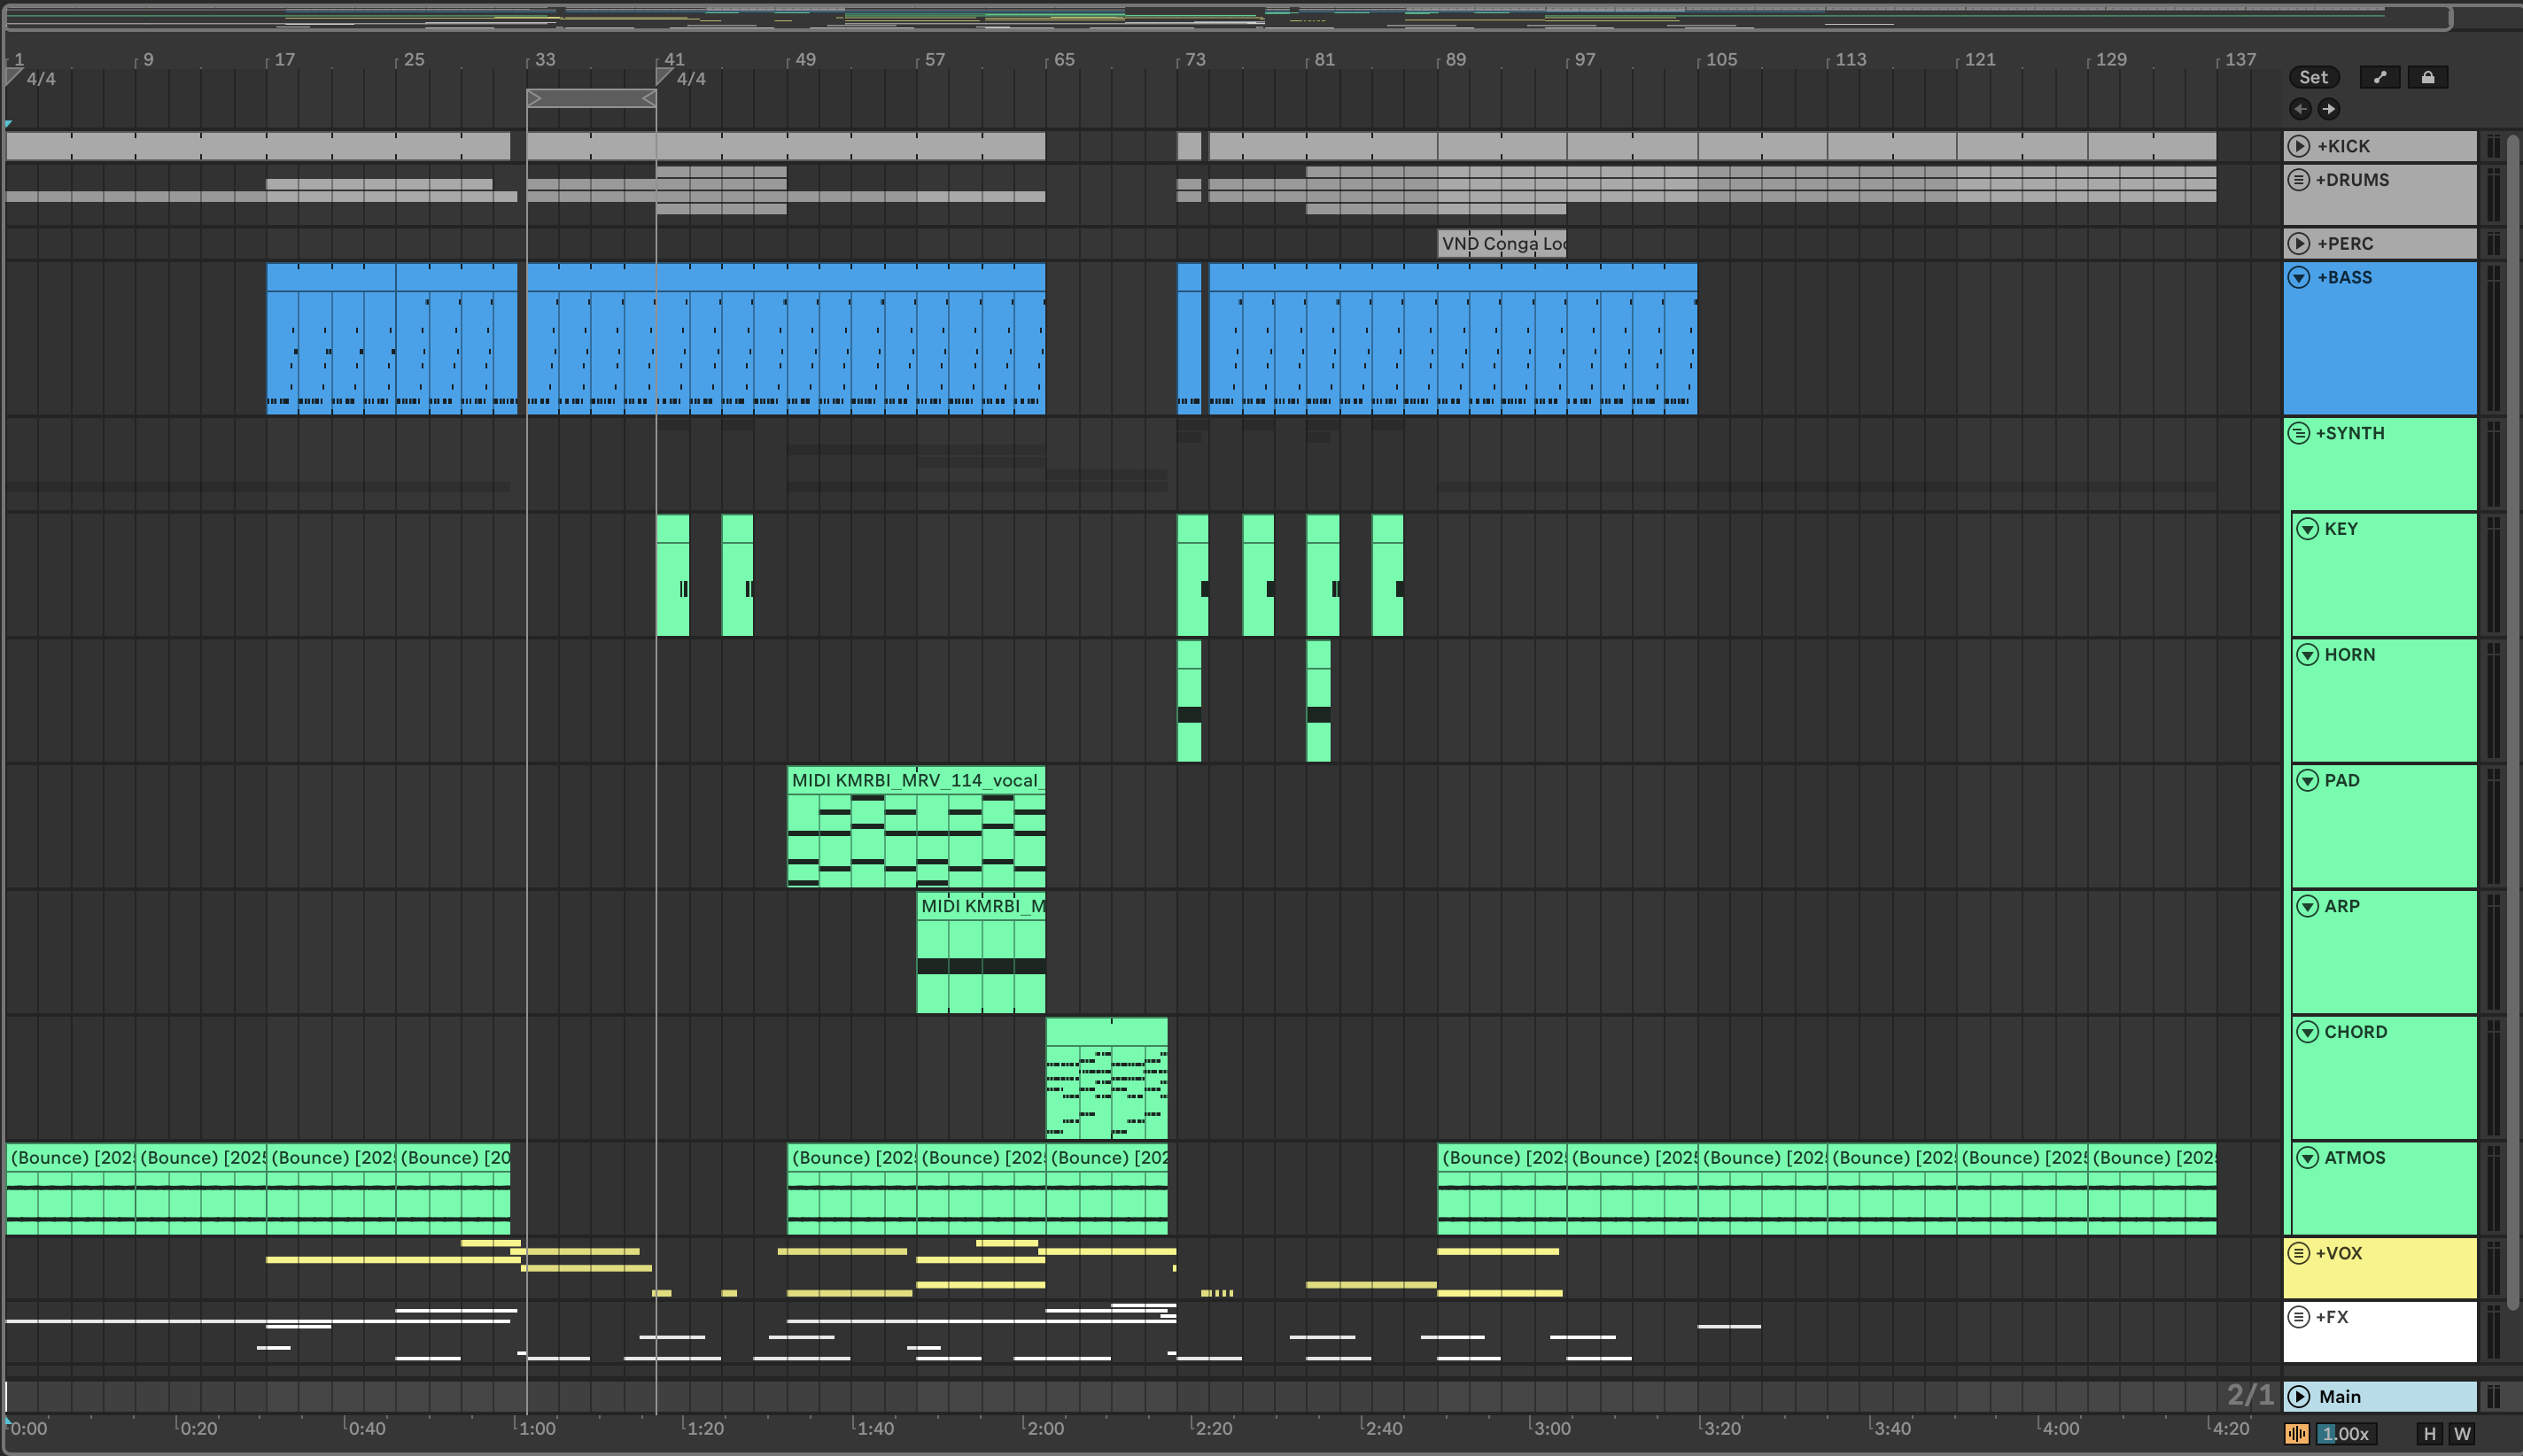Select the ARP track name
Viewport: 2523px width, 1456px height.
point(2342,906)
